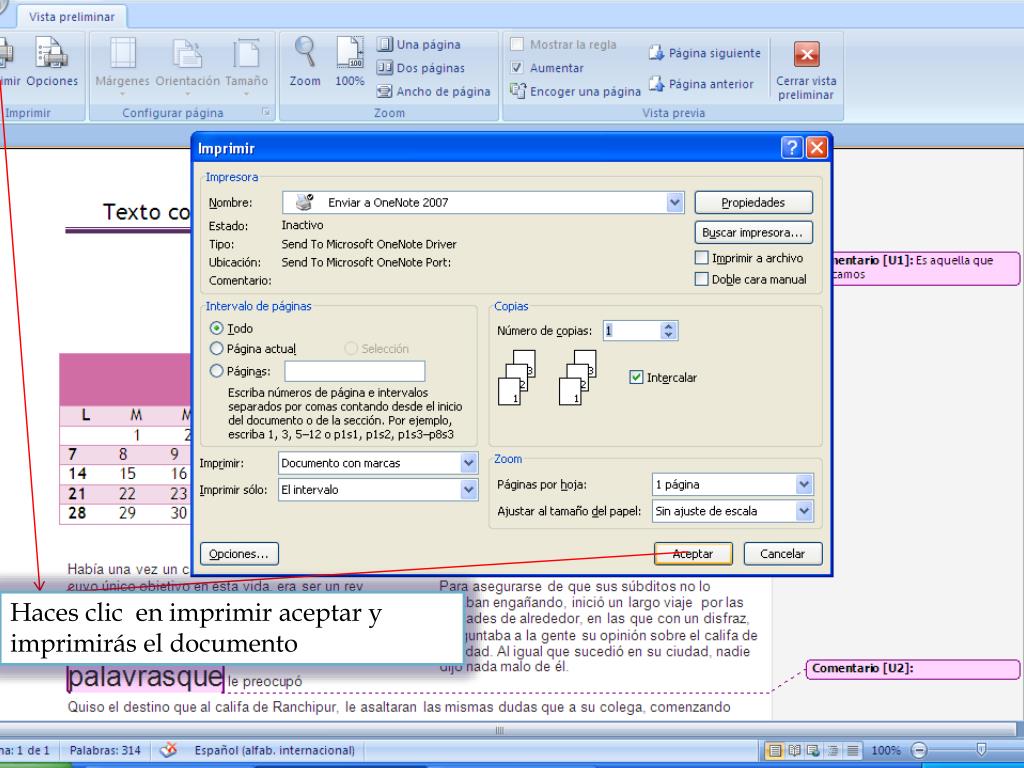
Task: Toggle the Mostrar la regla checkbox
Action: [517, 44]
